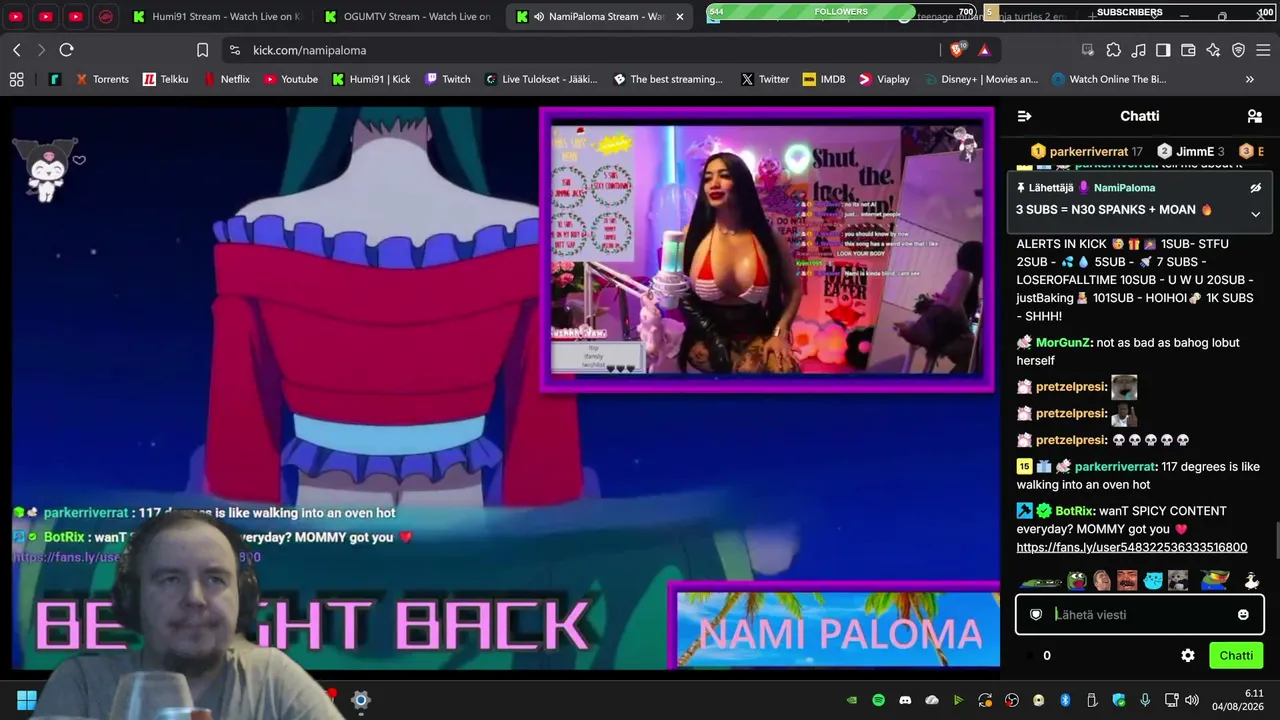Viewport: 1280px width, 720px height.
Task: Open the Viaplay bookmark
Action: click(x=884, y=79)
